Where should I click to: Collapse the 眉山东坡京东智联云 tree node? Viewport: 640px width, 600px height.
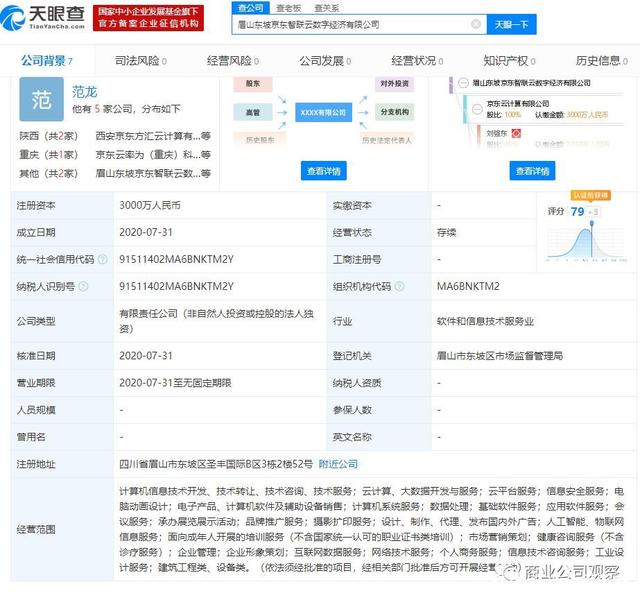[x=463, y=83]
